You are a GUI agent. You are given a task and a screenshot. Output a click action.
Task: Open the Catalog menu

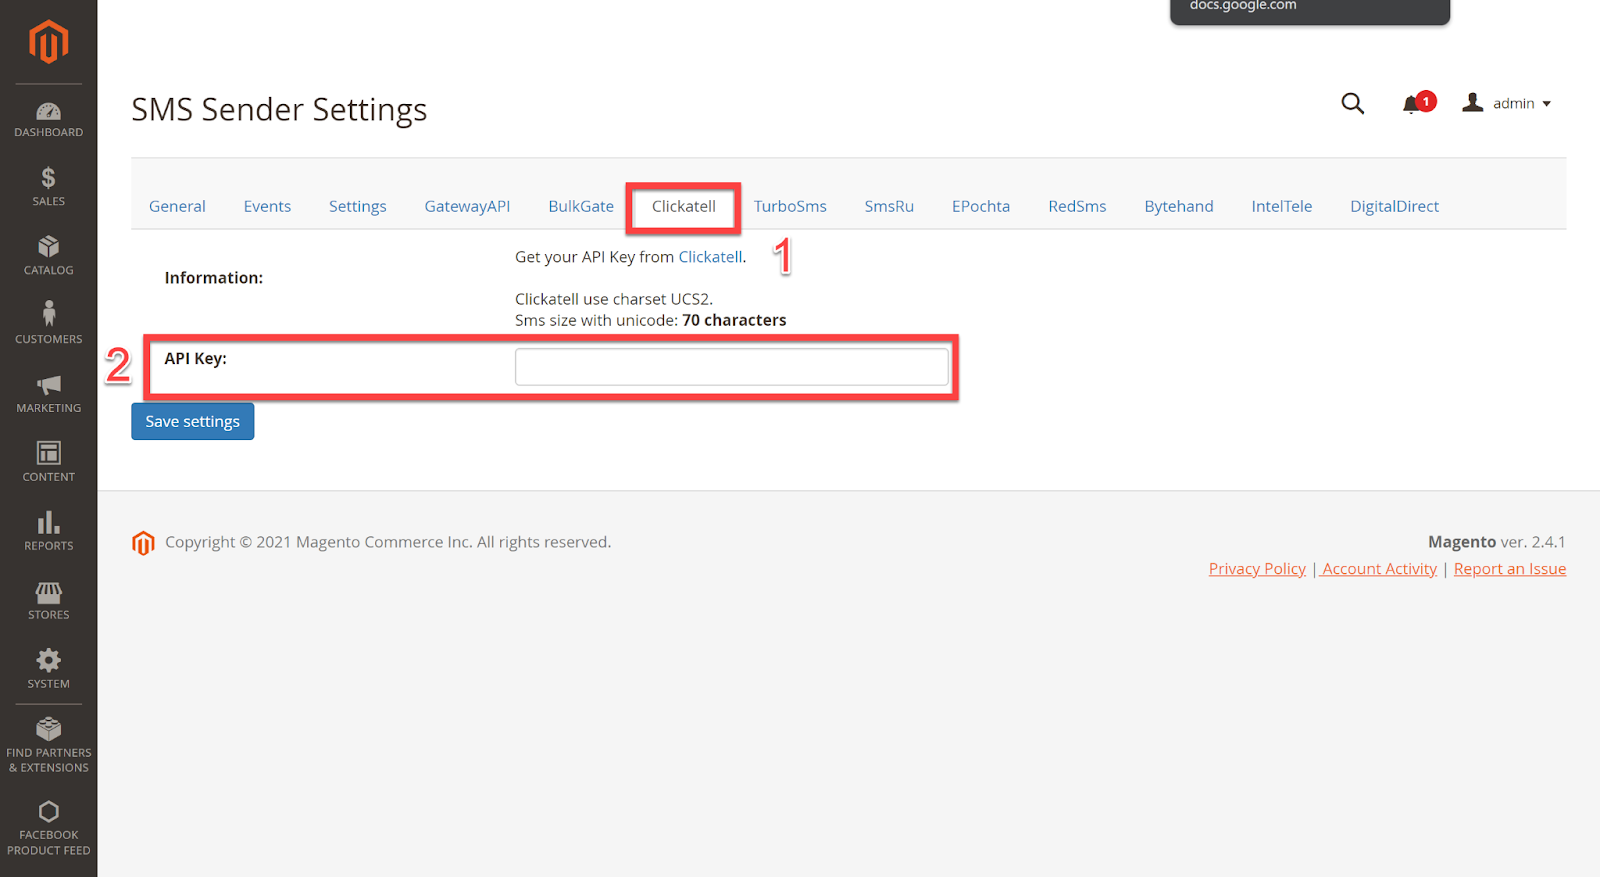point(48,256)
